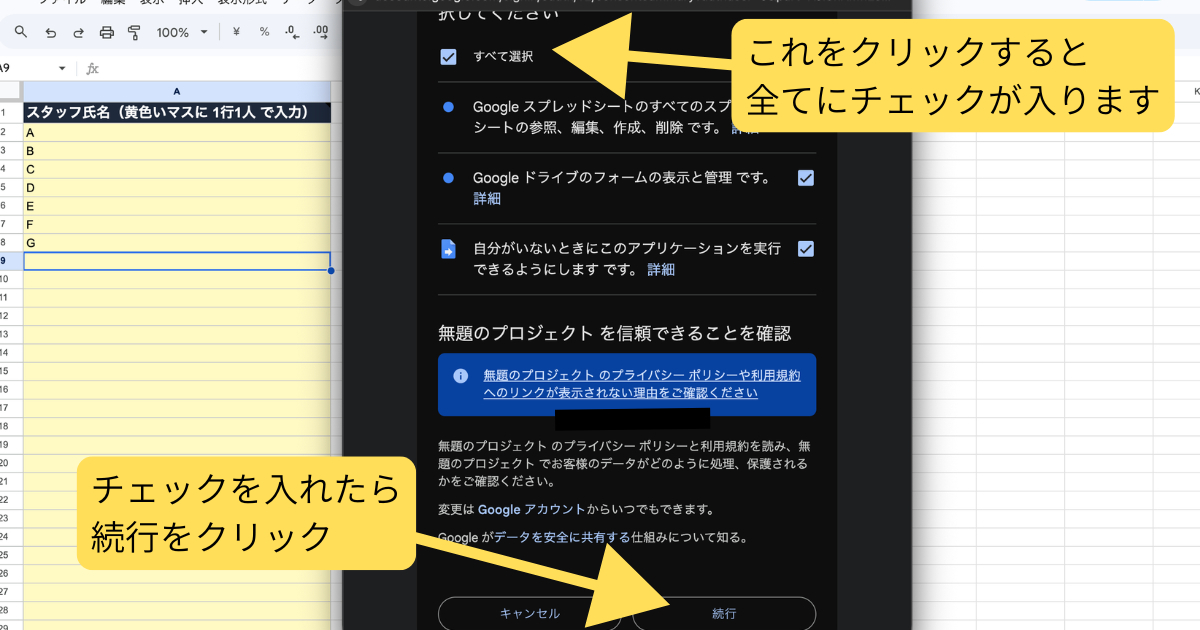Image resolution: width=1200 pixels, height=630 pixels.
Task: Click the outlined empty cell A9
Action: point(177,261)
